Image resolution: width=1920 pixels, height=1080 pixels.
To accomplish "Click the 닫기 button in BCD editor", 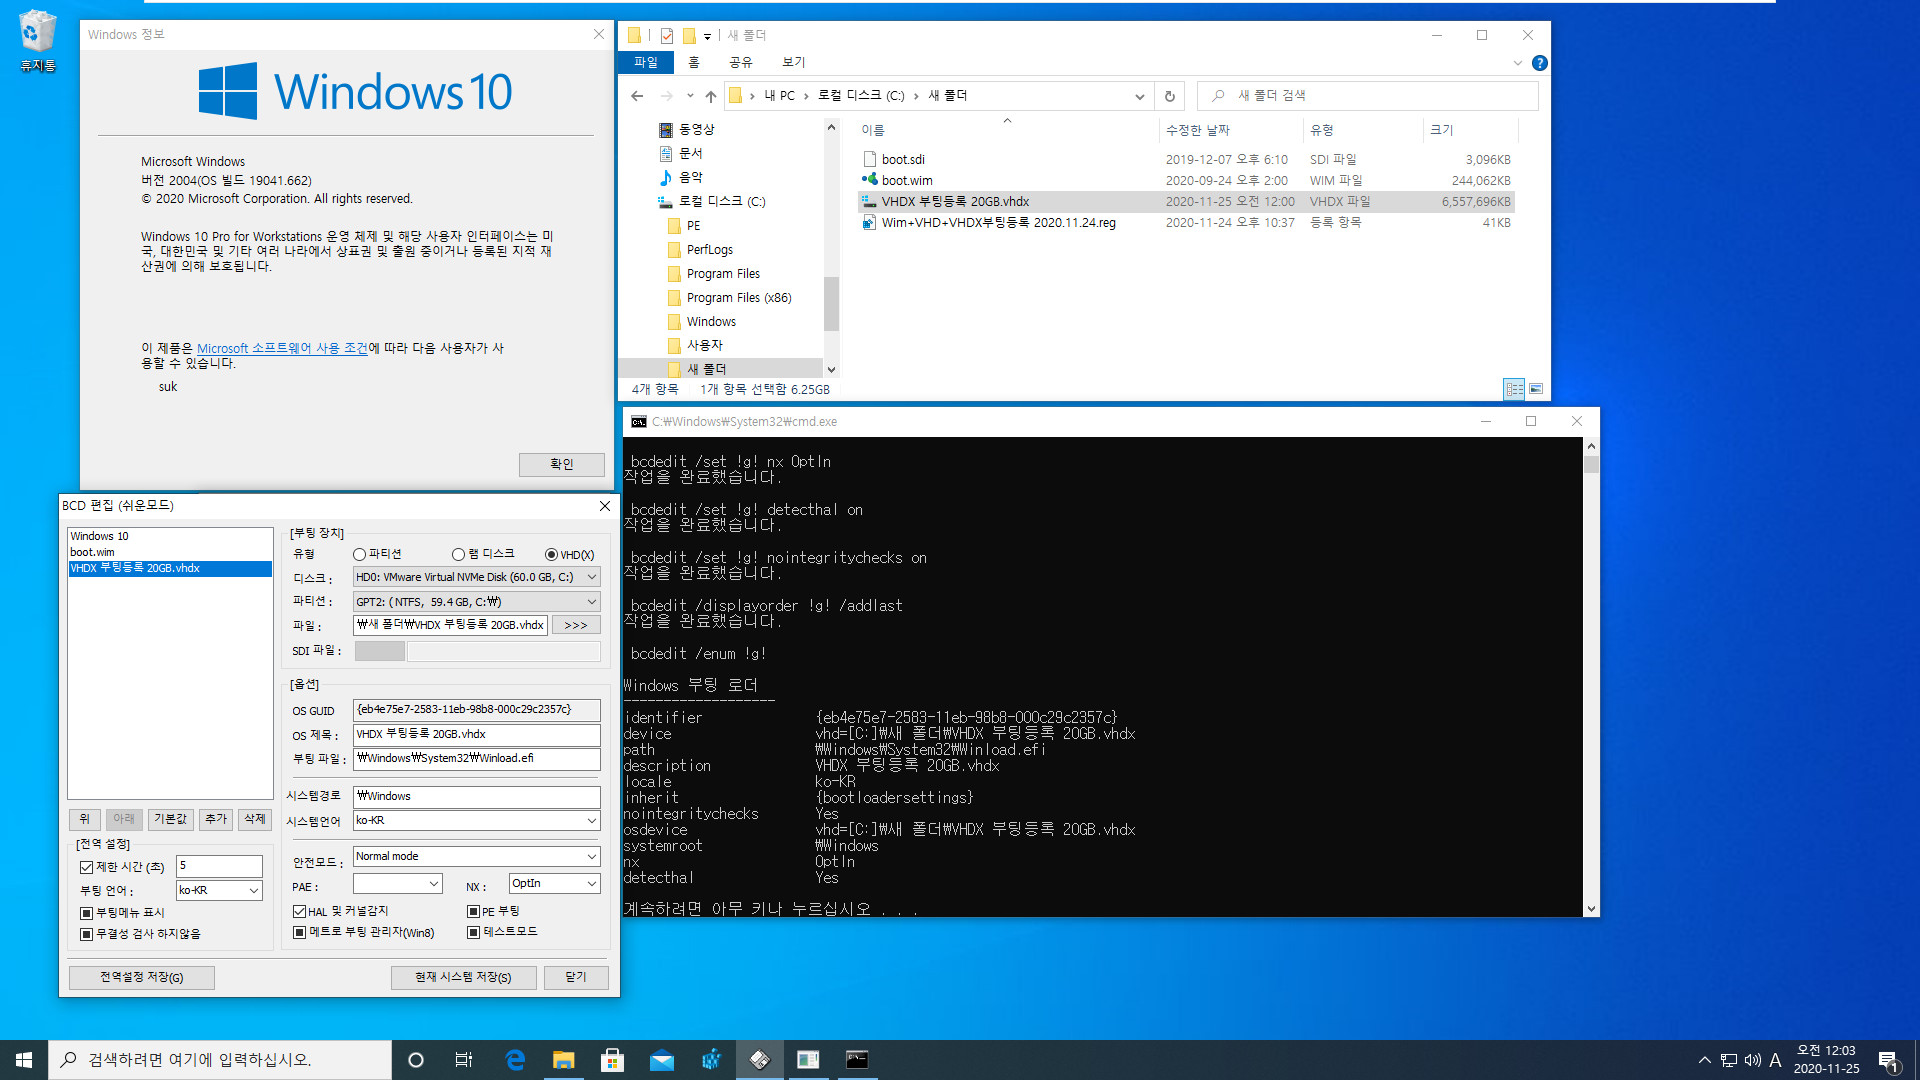I will (576, 977).
